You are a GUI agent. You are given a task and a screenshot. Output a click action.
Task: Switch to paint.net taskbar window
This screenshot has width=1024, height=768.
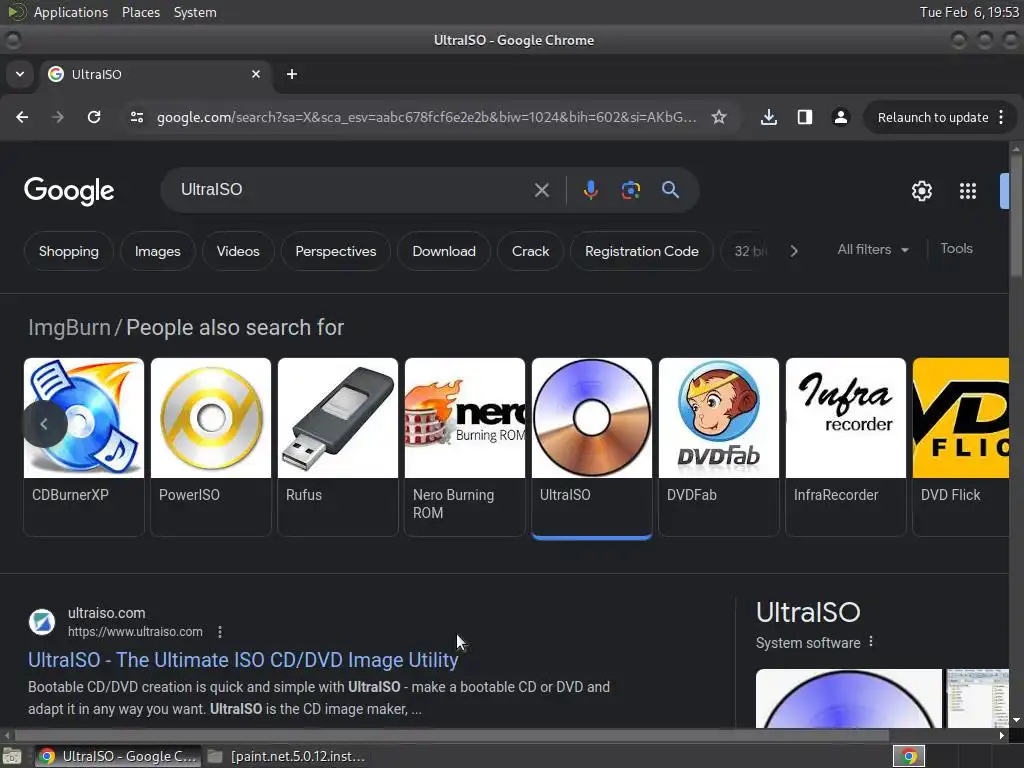(x=287, y=756)
